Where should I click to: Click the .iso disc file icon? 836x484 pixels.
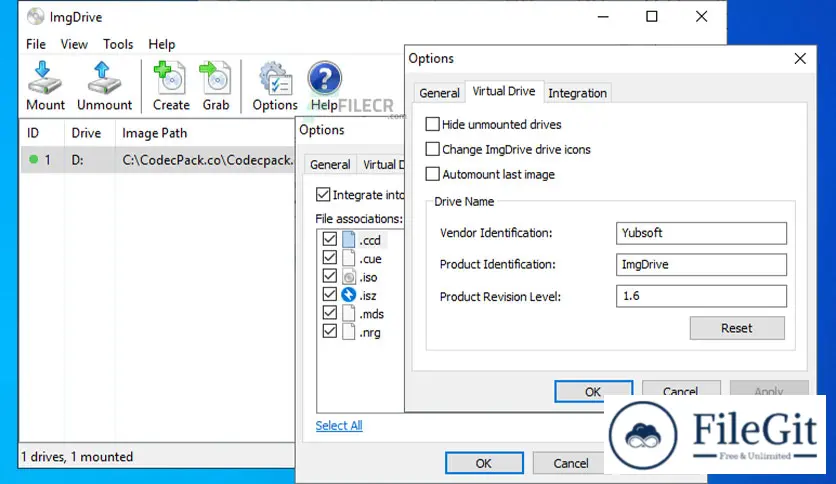point(349,277)
